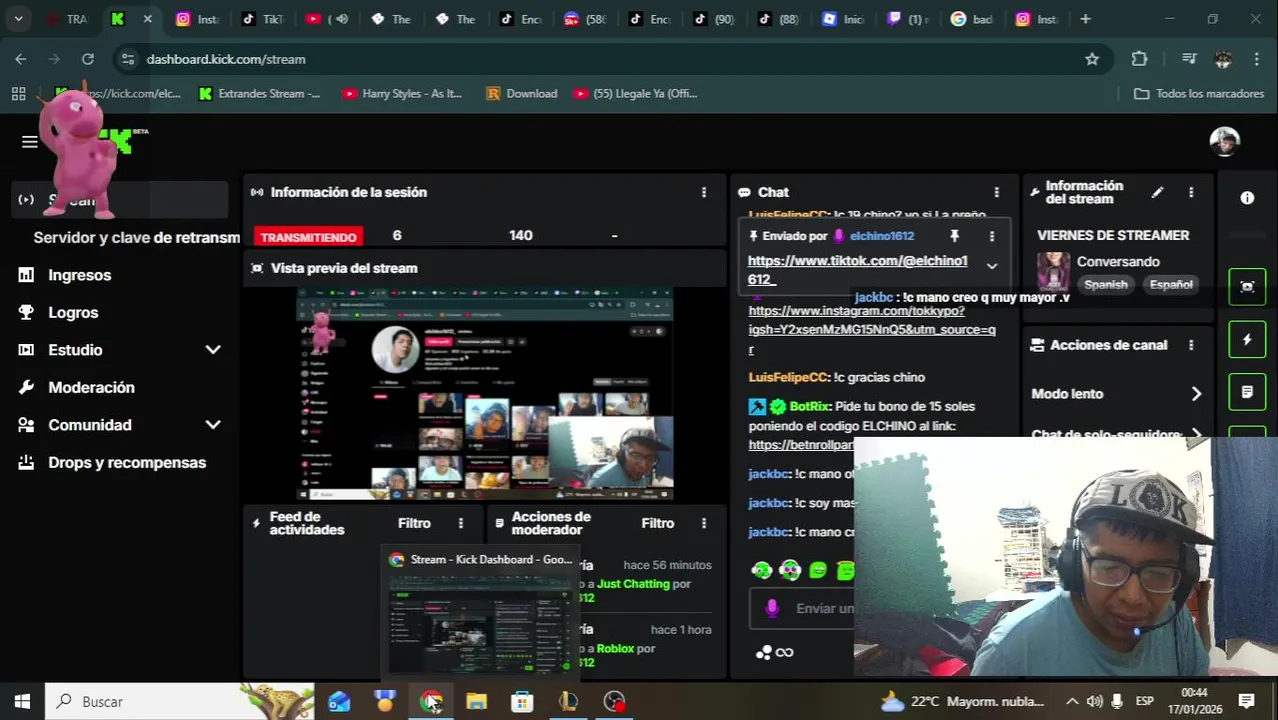Image resolution: width=1278 pixels, height=720 pixels.
Task: Open the profile avatar menu in Kick
Action: point(1224,142)
